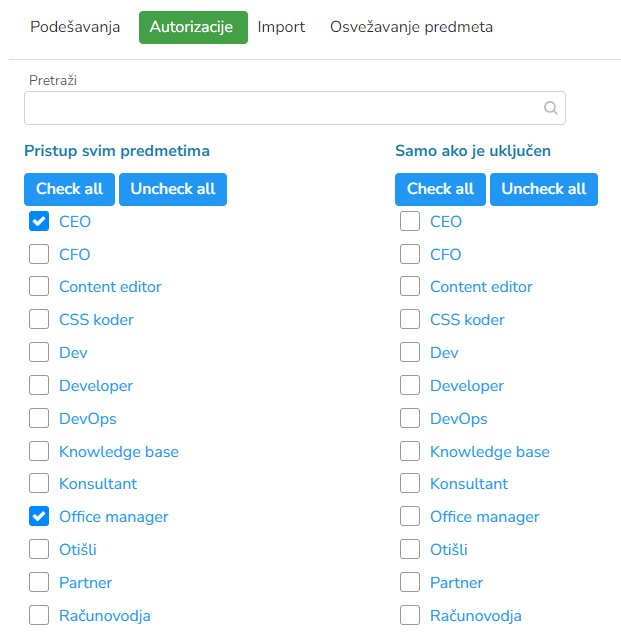
Task: Uncheck CEO under Pristup svim predmetima
Action: coord(39,221)
